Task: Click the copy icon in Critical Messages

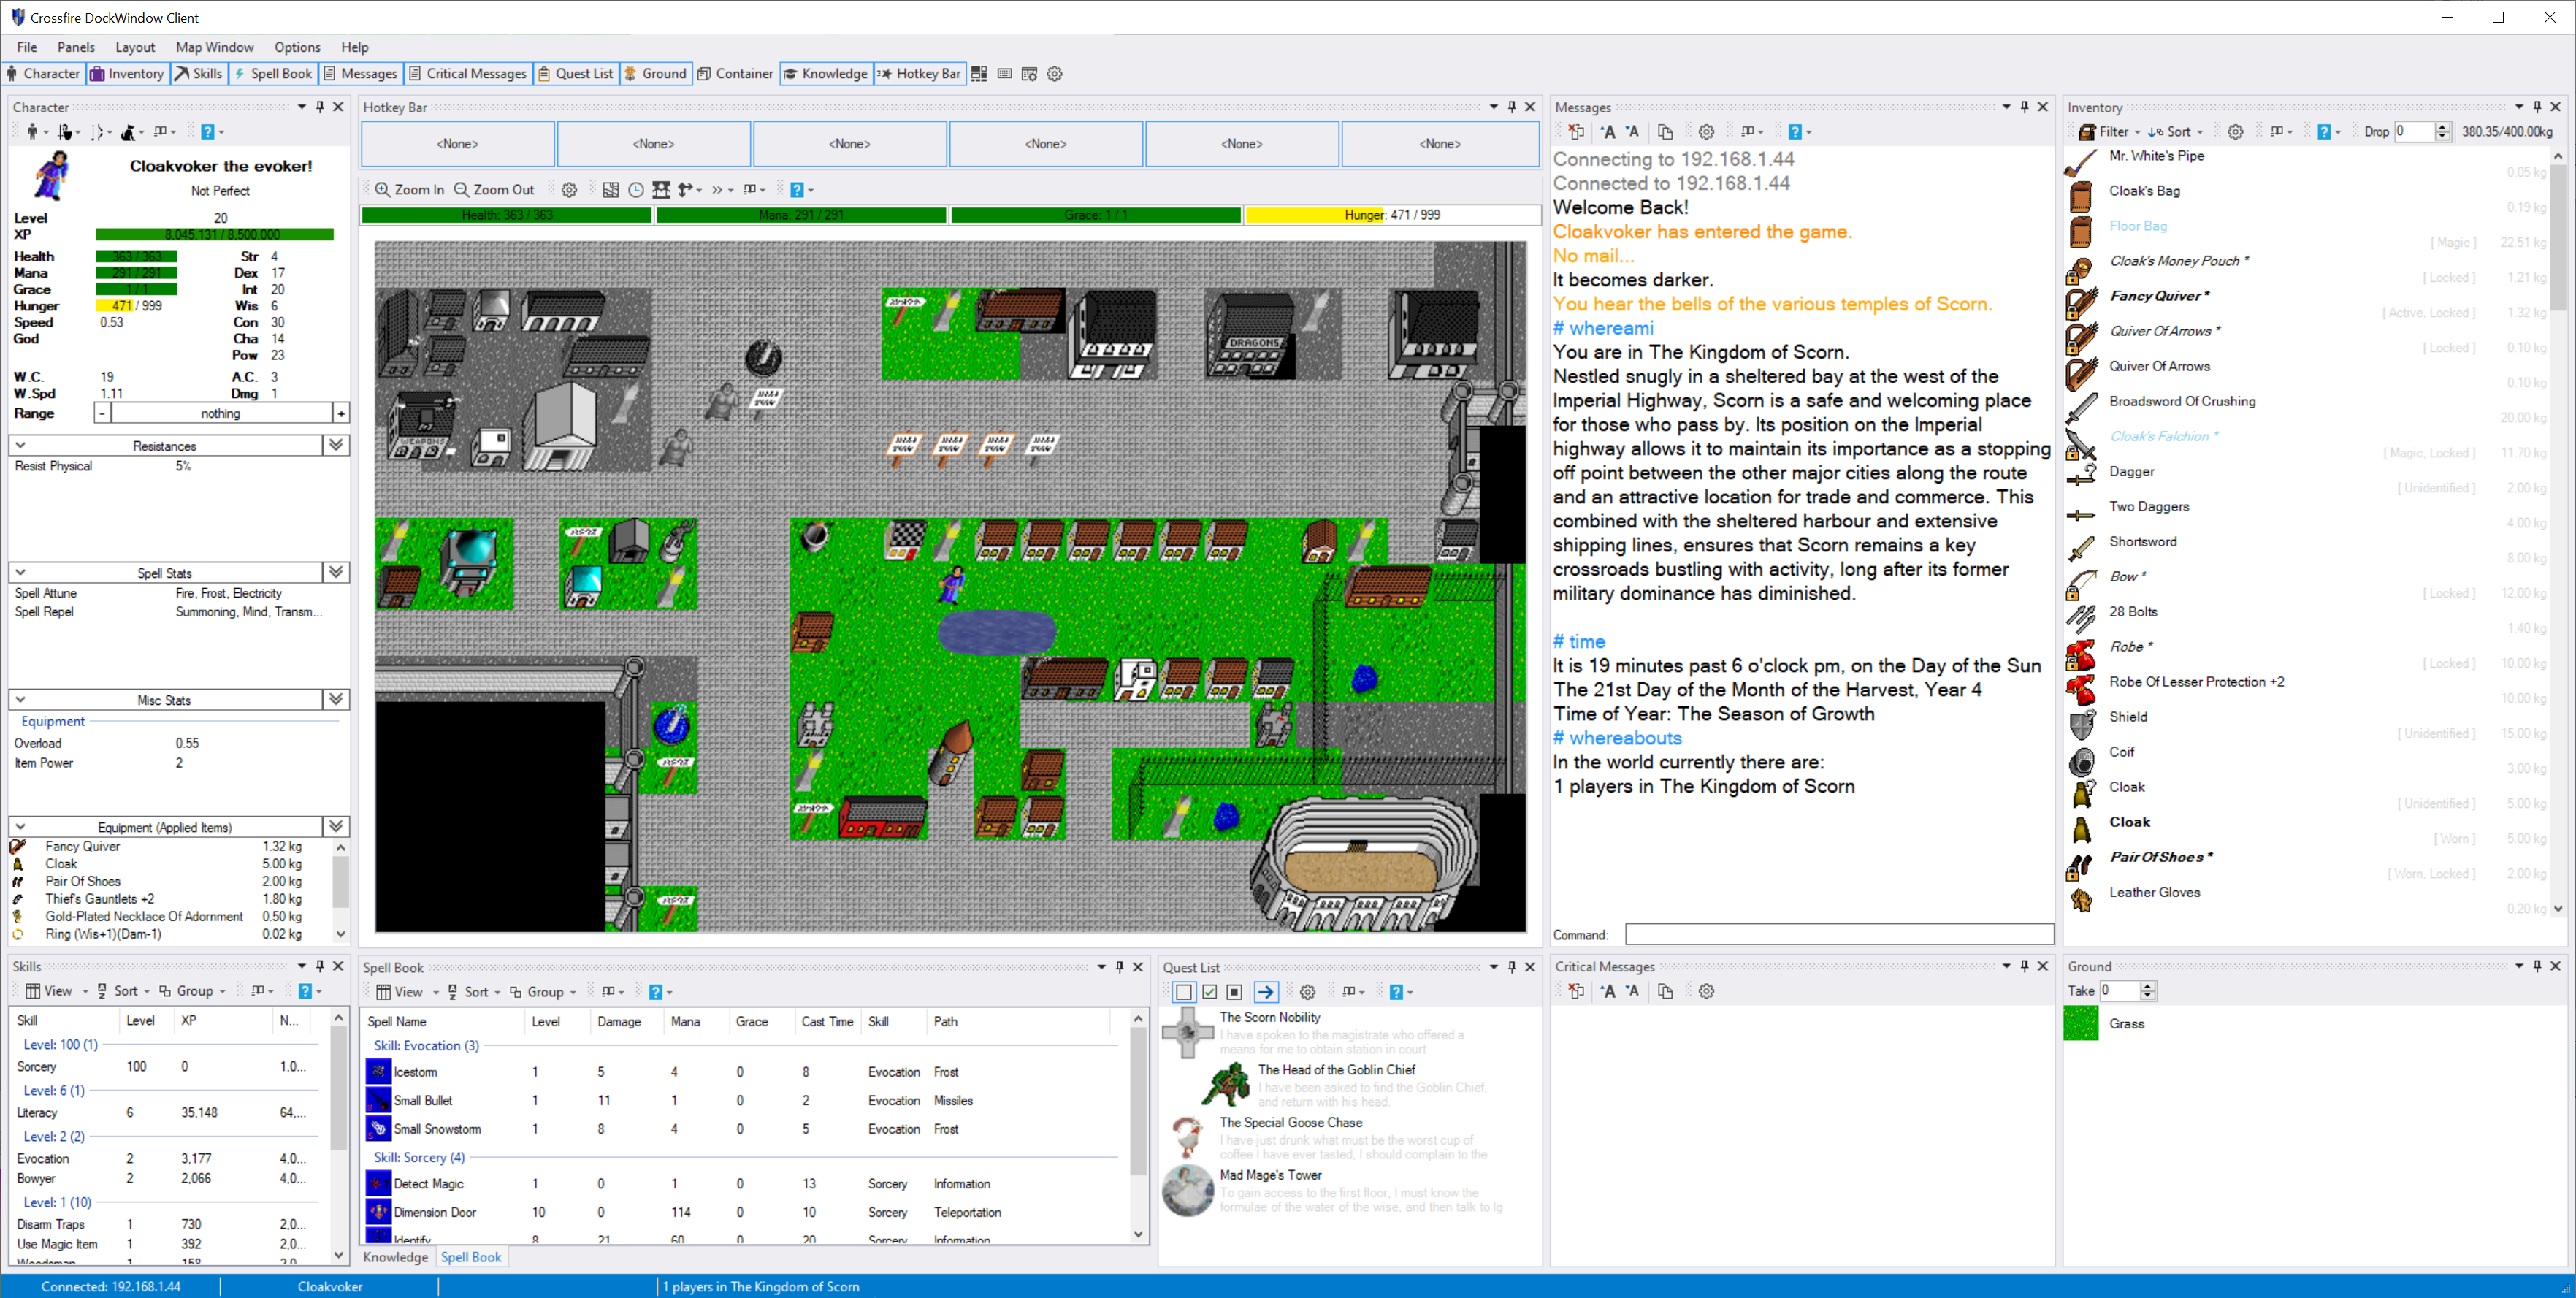Action: 1665,990
